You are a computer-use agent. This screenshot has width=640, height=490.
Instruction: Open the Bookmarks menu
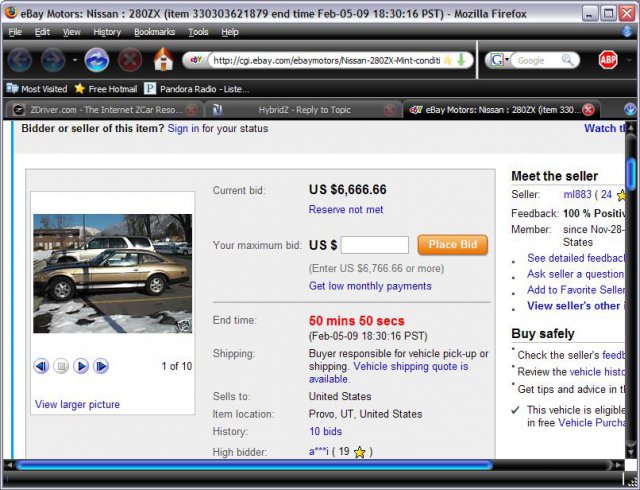[x=153, y=32]
